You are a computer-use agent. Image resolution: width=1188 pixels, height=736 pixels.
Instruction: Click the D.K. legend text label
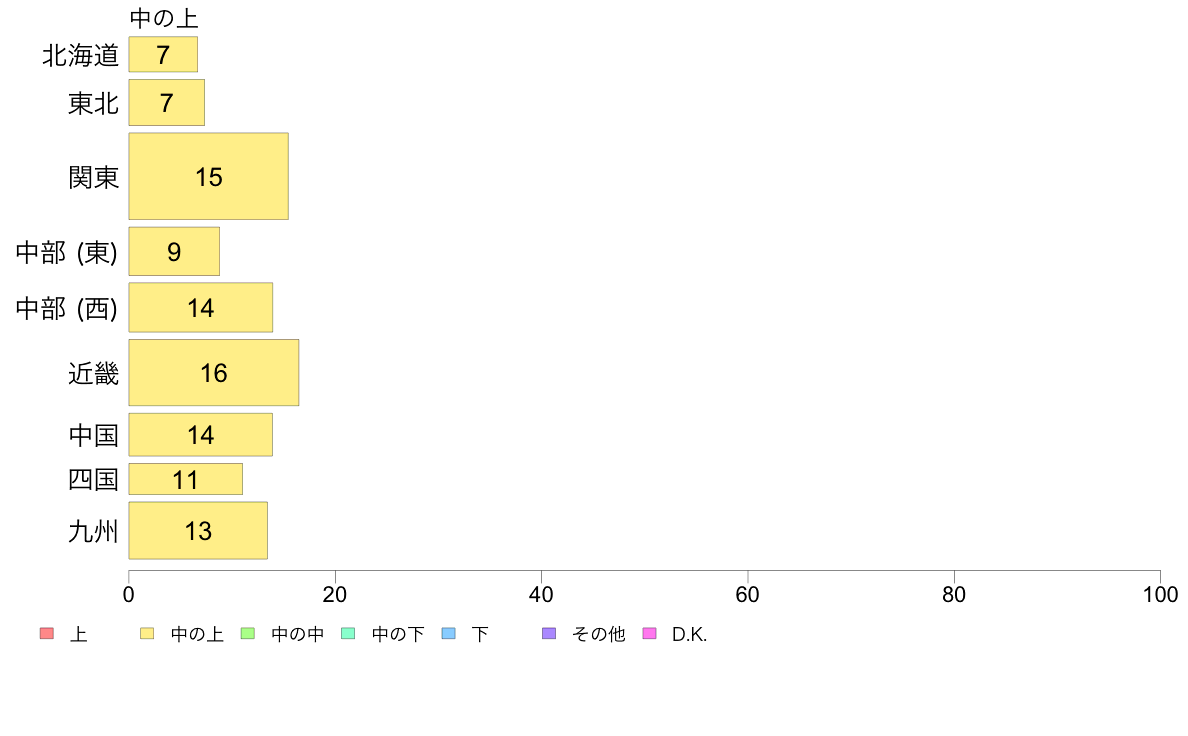point(689,634)
